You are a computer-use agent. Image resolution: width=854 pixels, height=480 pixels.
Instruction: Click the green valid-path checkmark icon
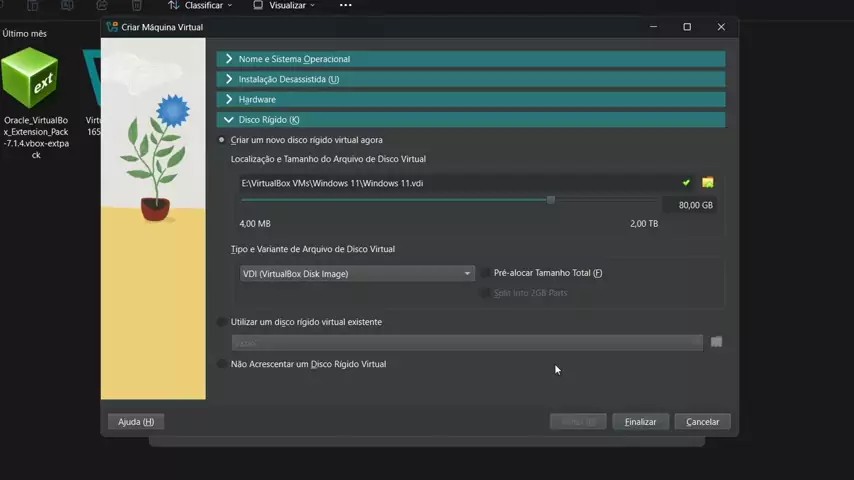(x=686, y=183)
